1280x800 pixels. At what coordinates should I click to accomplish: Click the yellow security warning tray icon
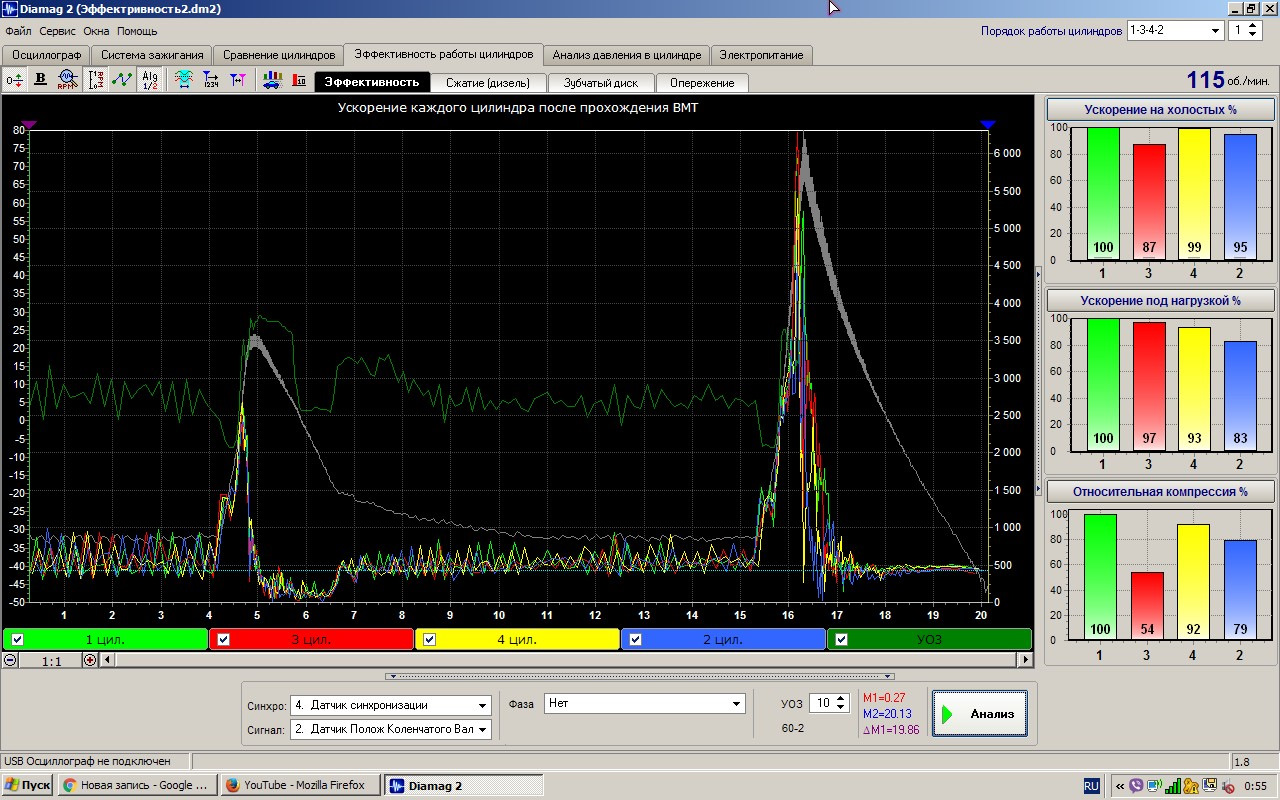[1191, 785]
